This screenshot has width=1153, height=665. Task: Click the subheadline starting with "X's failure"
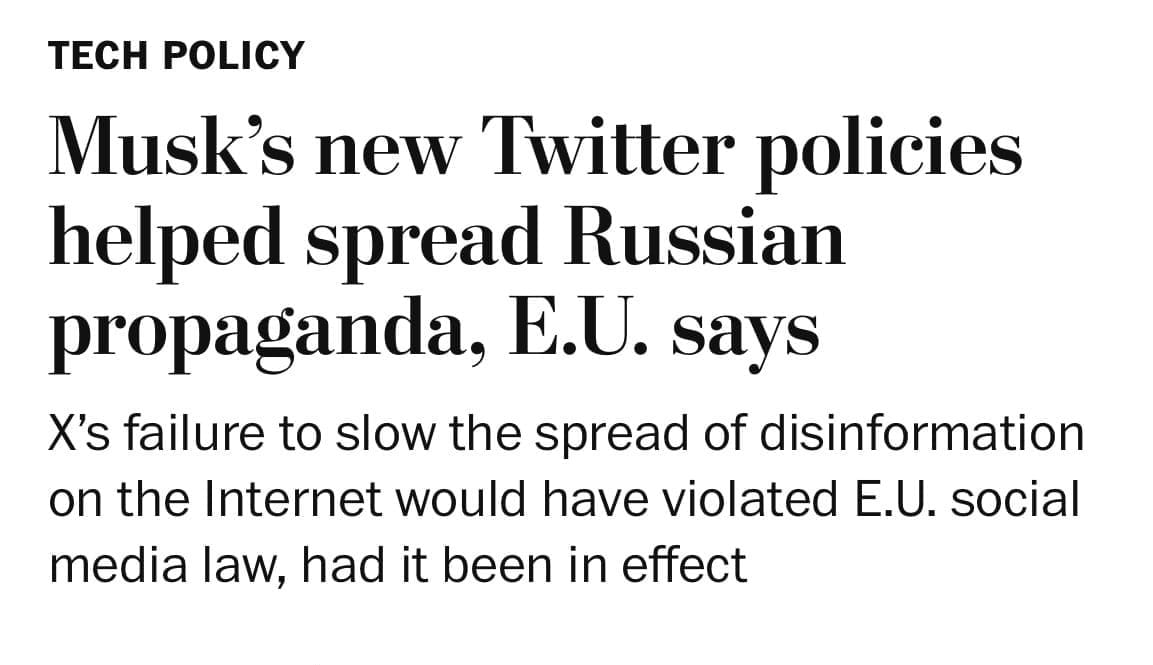point(565,500)
